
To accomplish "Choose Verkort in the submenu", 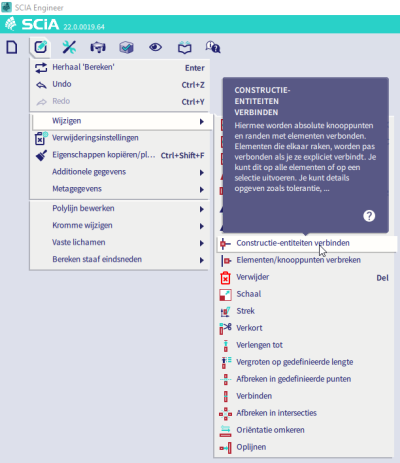I will click(304, 328).
